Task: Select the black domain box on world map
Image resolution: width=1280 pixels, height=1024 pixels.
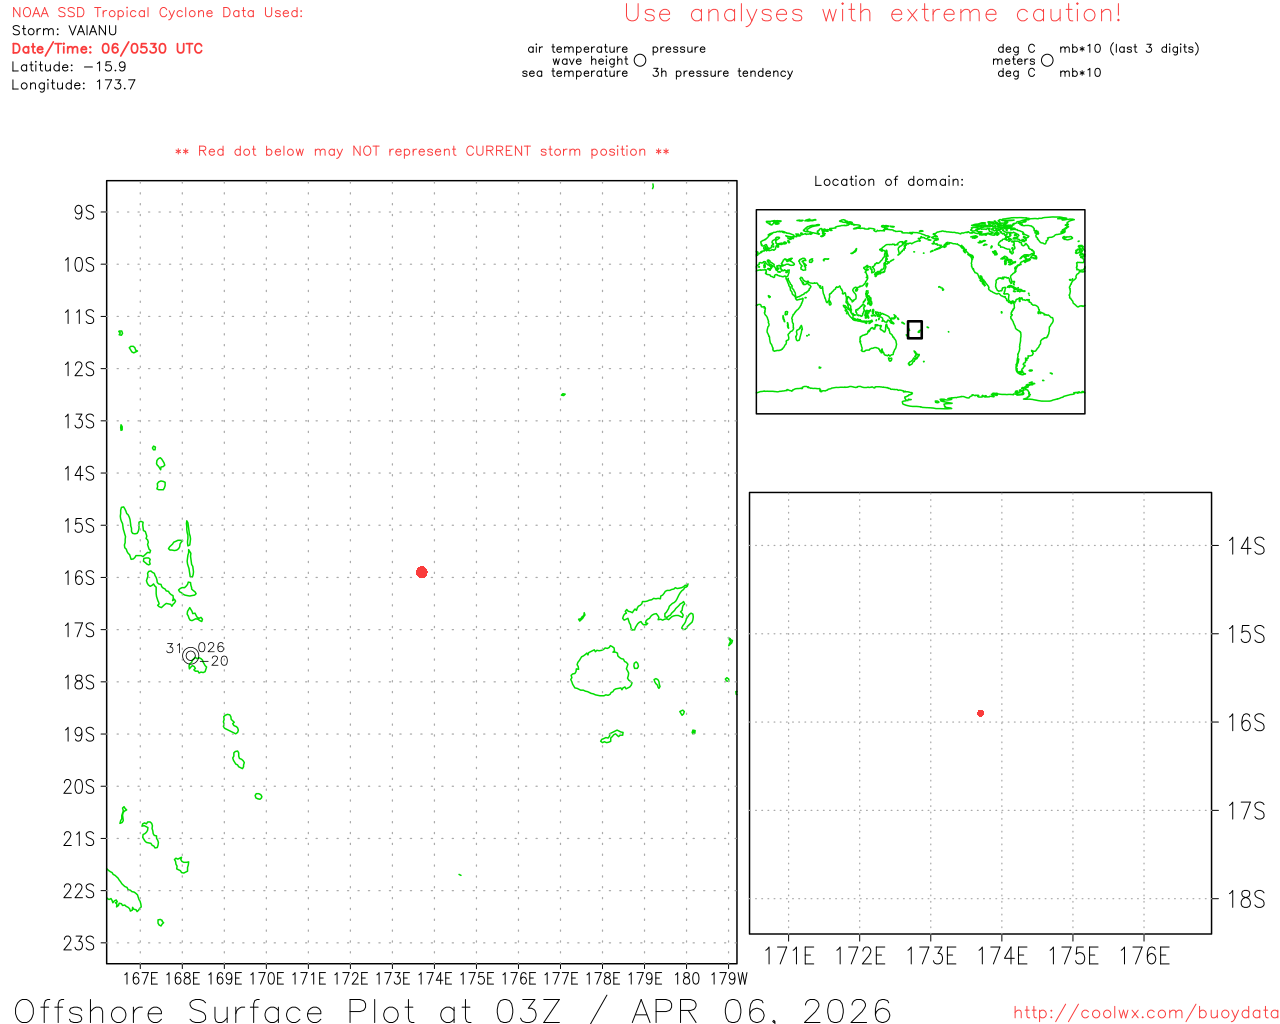Action: tap(914, 330)
